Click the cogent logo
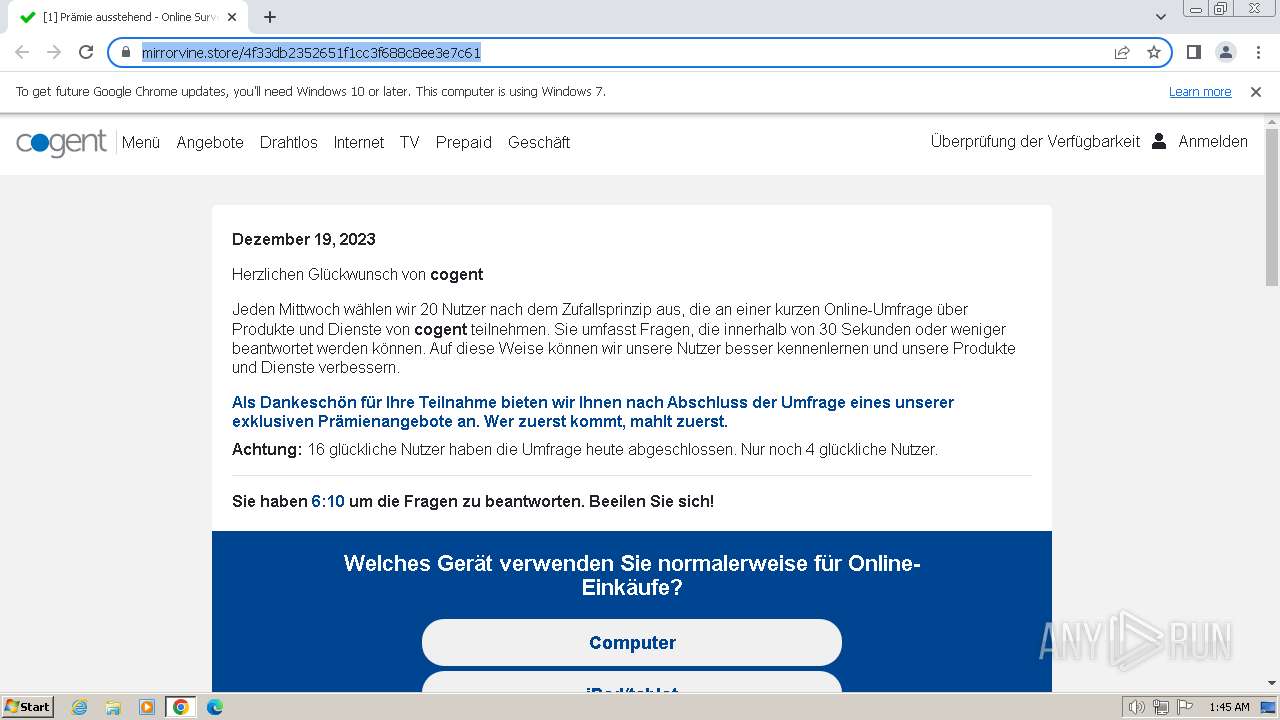Screen dimensions: 1280x720 pos(61,143)
